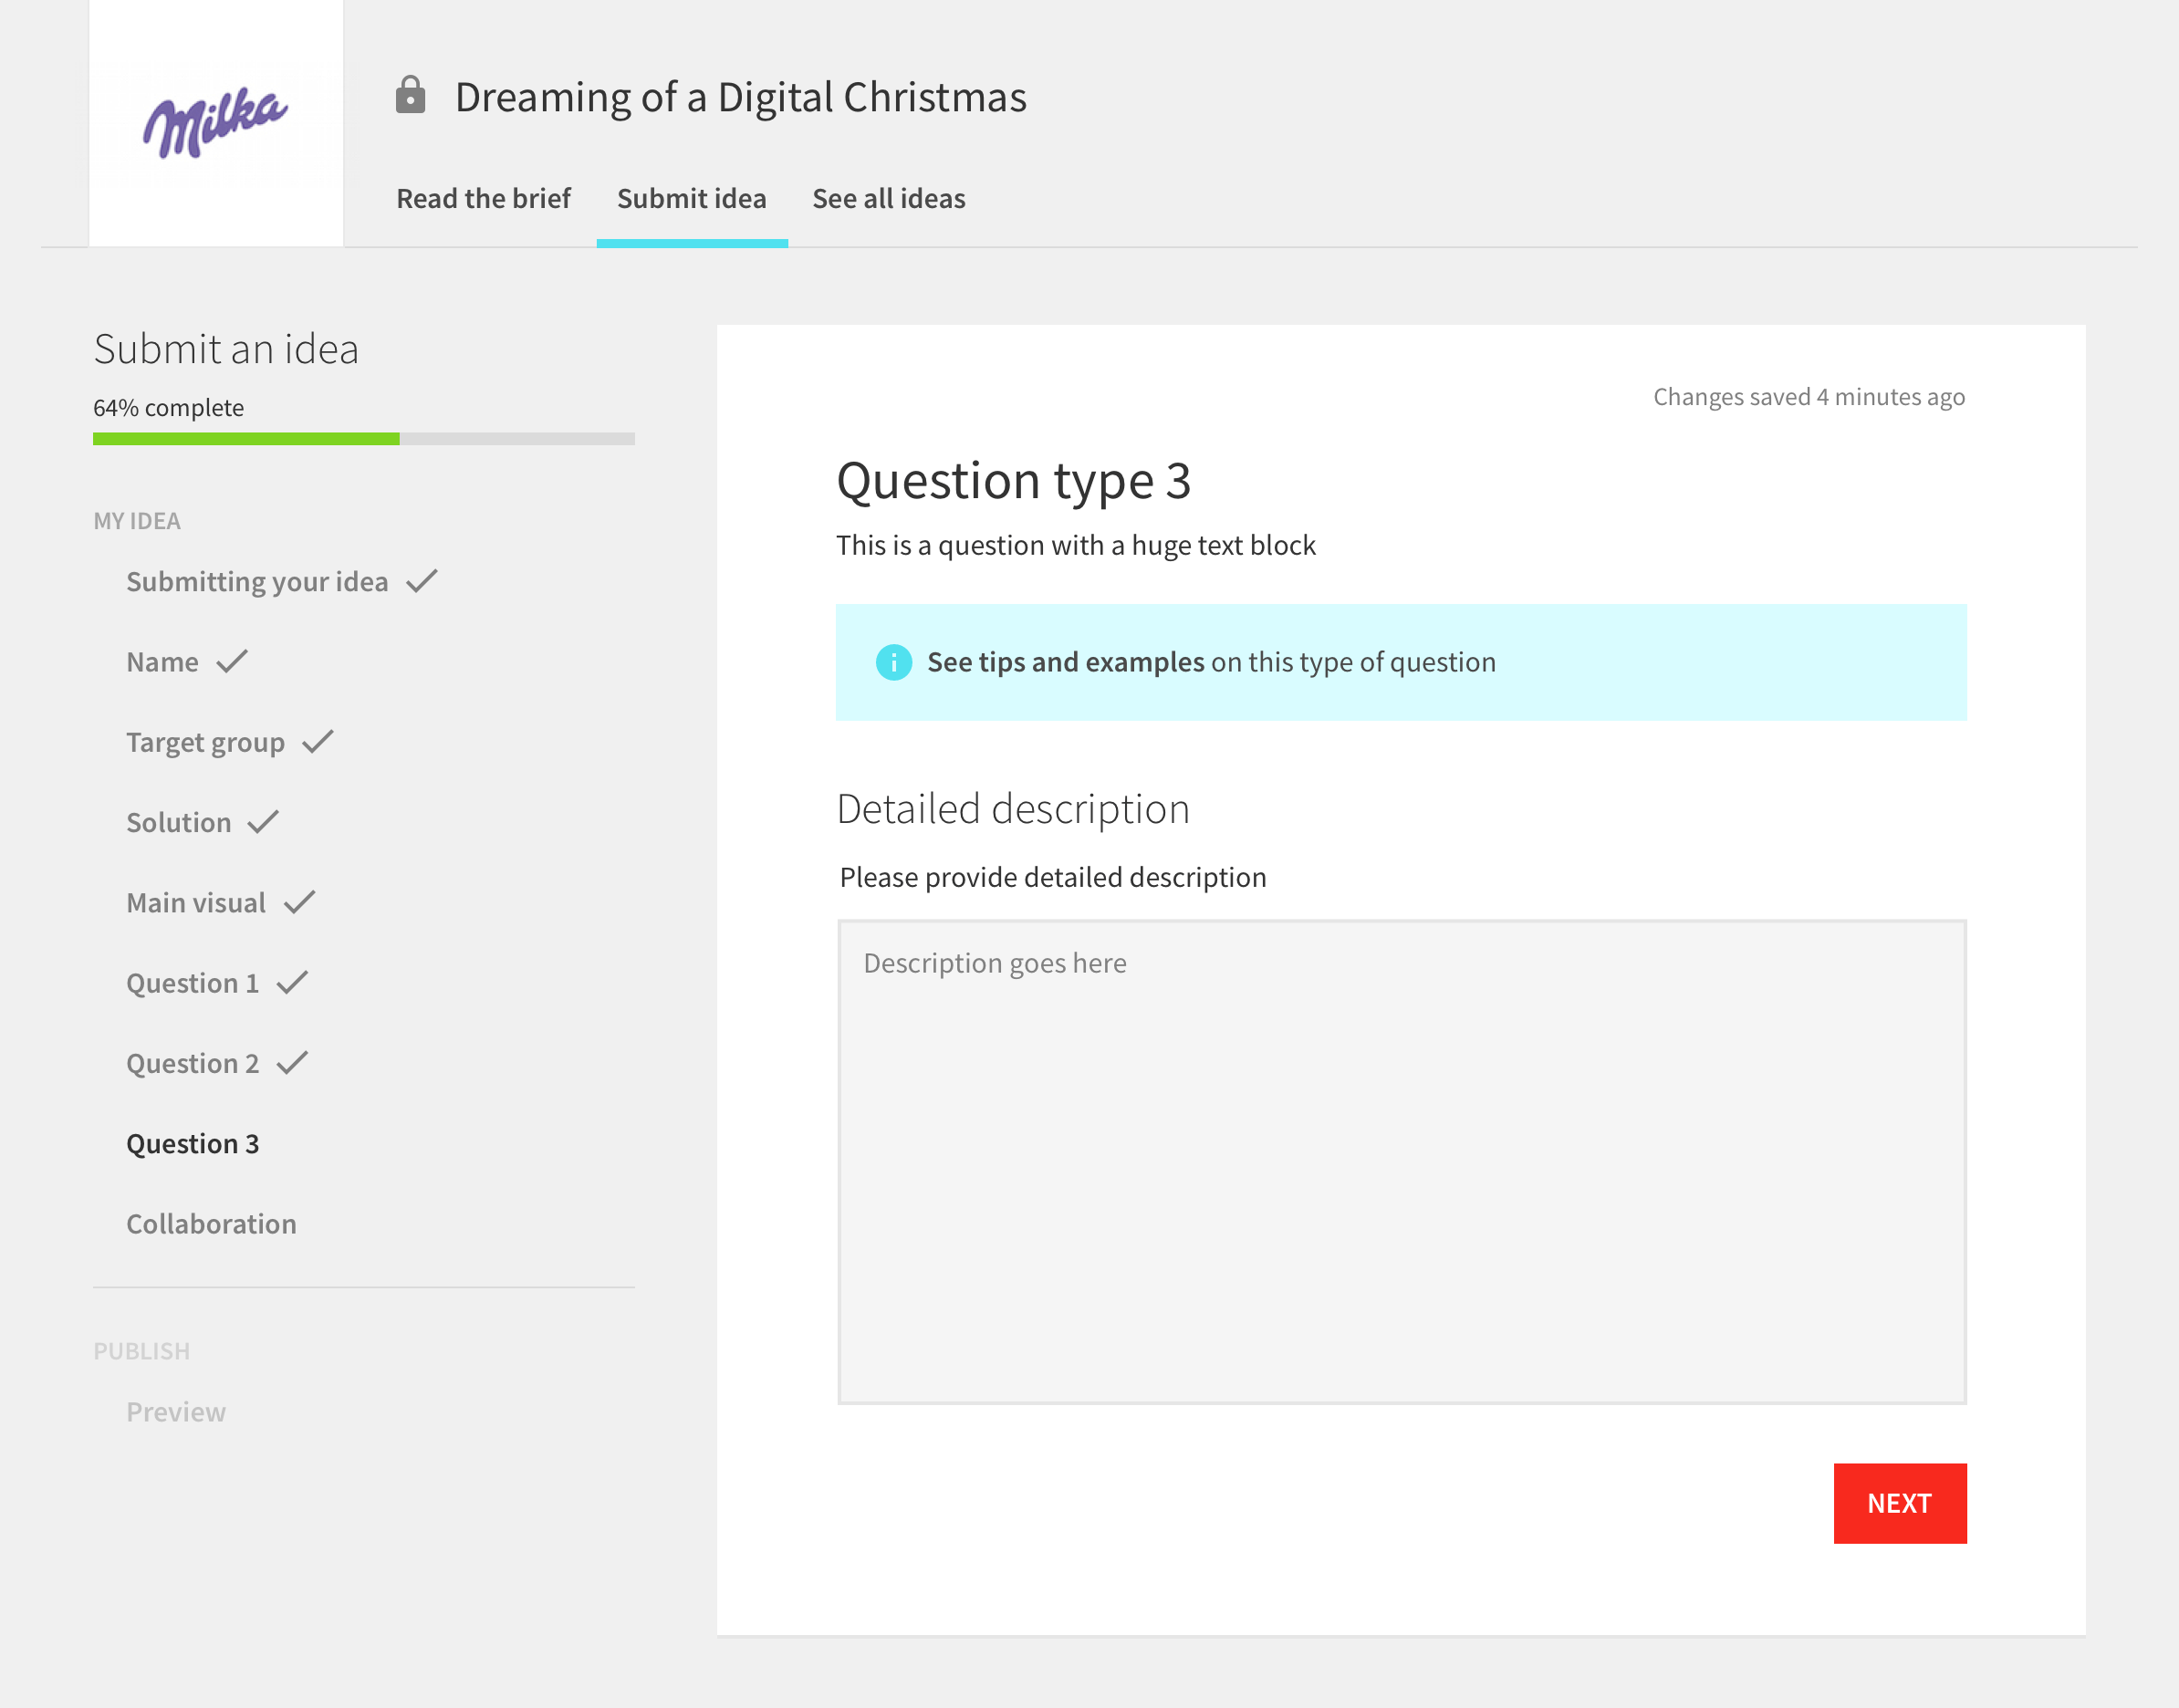Go to Collaboration step in sidebar
This screenshot has width=2179, height=1708.
211,1224
